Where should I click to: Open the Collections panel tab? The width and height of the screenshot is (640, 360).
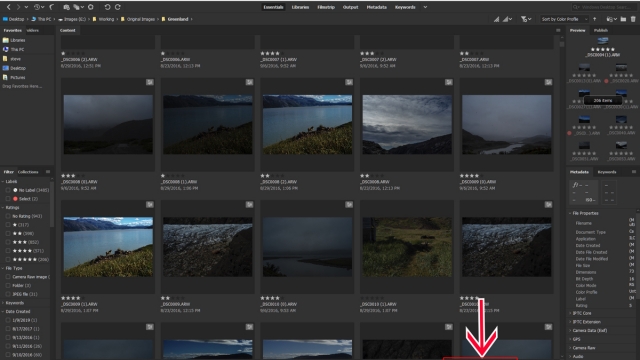tap(28, 172)
